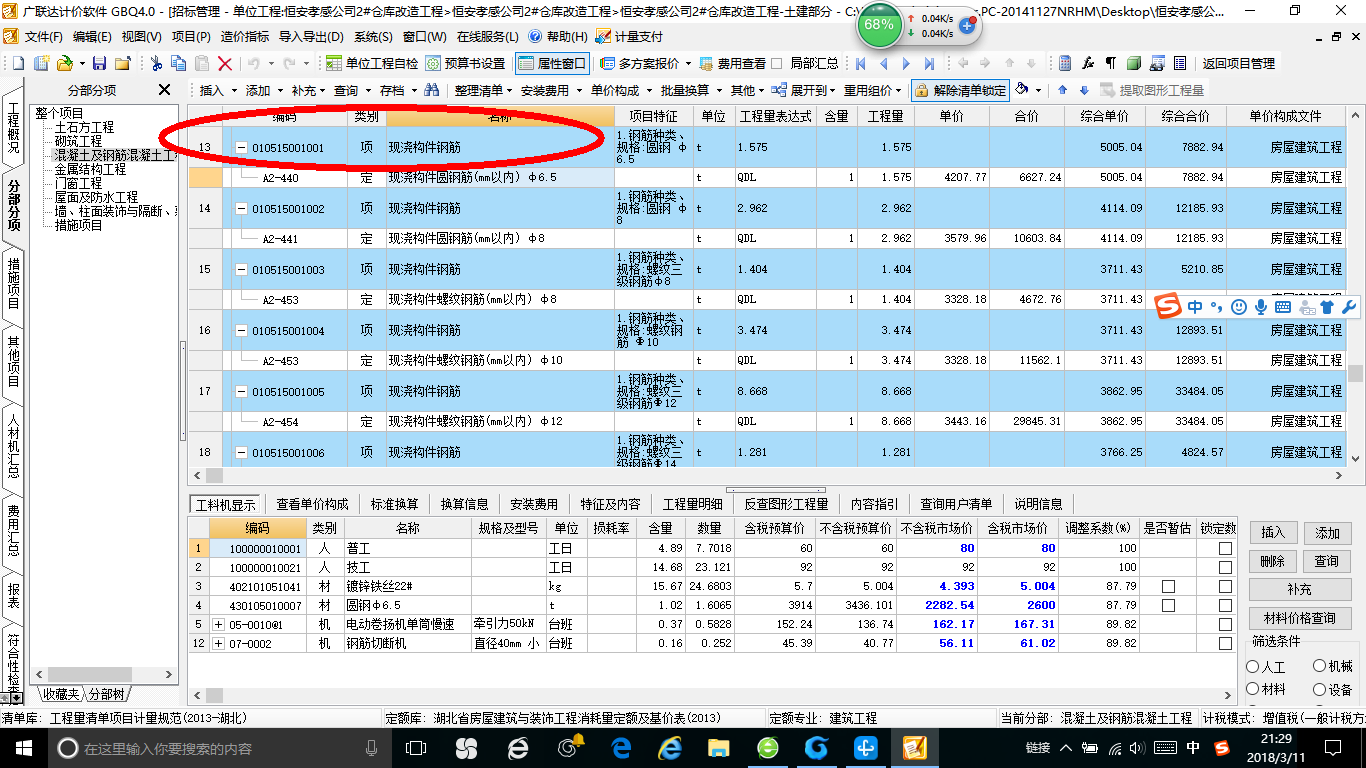
Task: Open the folder icon in the toolbar
Action: [64, 63]
